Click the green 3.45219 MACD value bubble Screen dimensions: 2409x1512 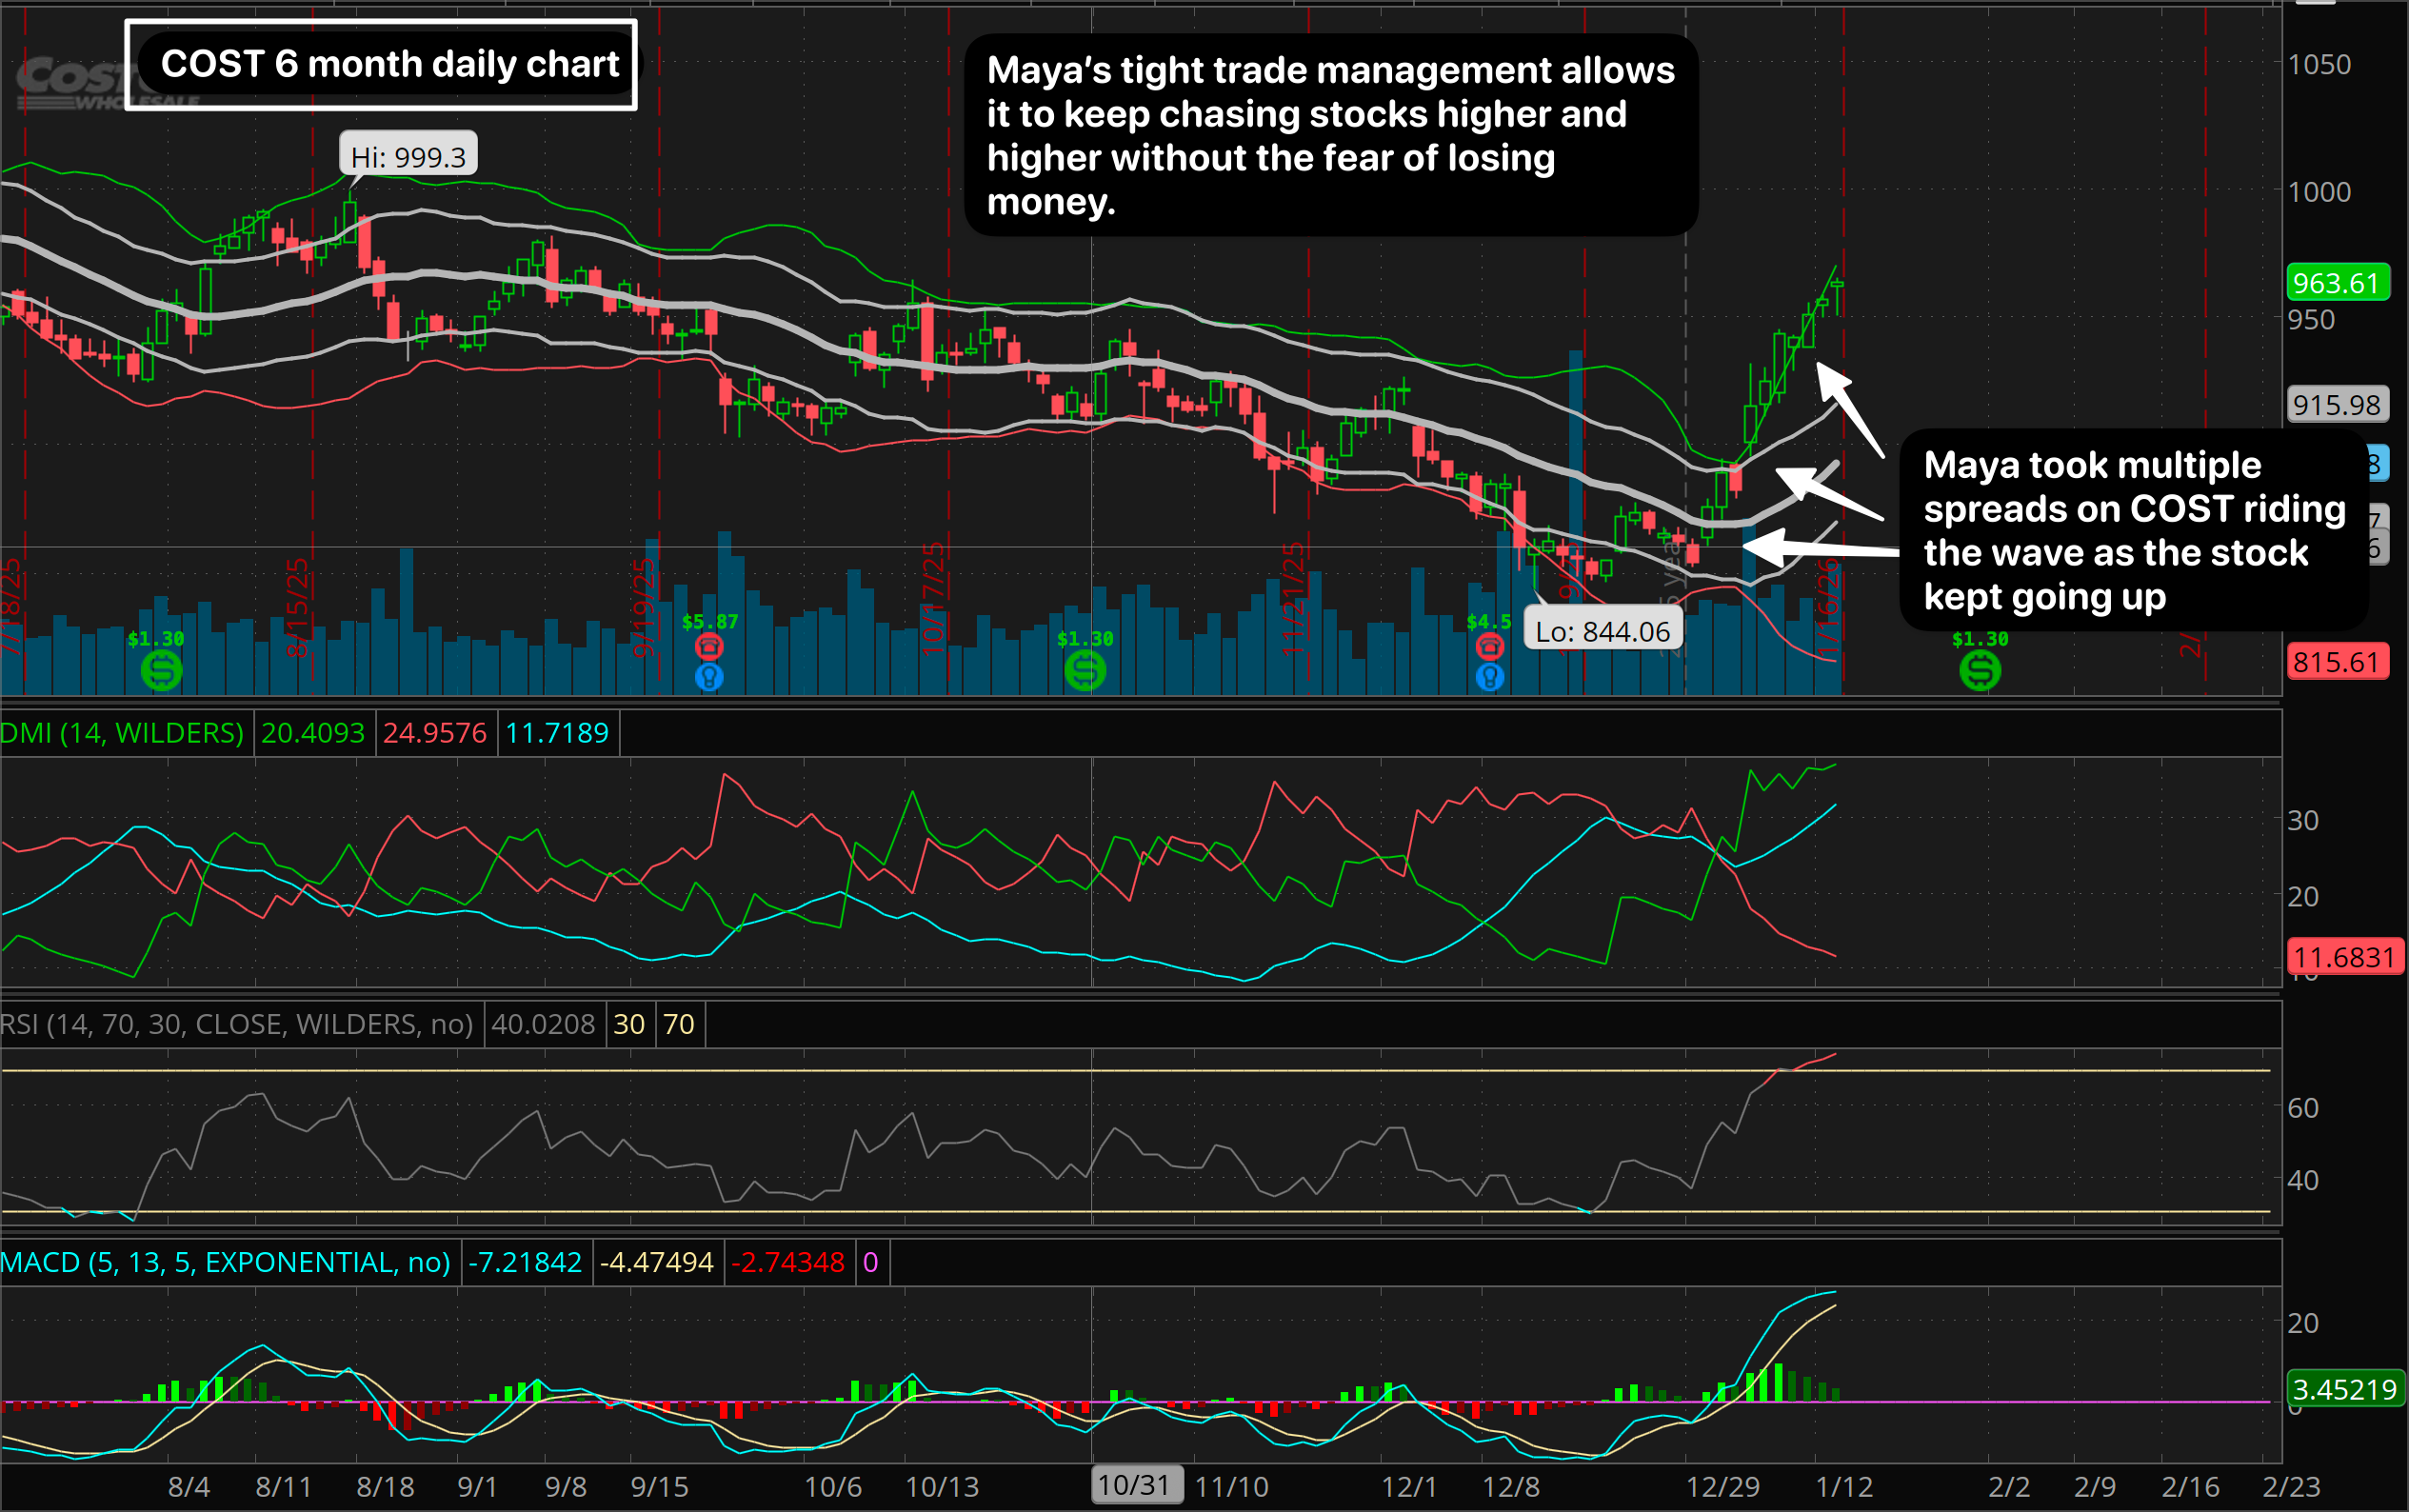coord(2344,1389)
